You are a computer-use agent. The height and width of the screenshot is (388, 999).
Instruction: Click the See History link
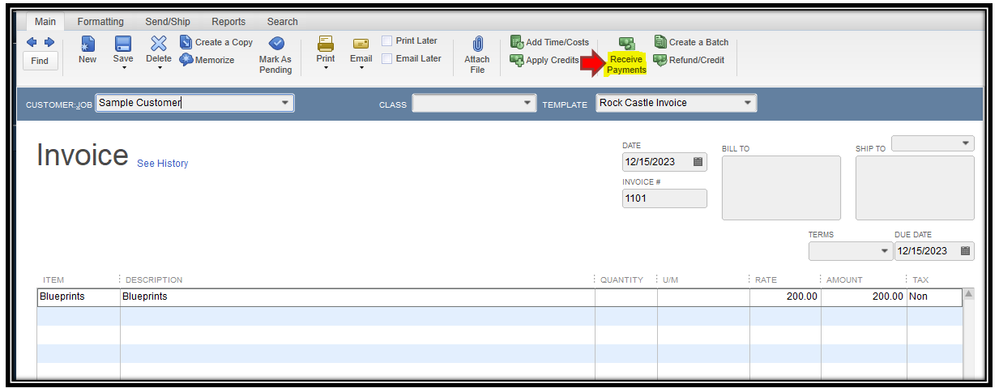click(x=162, y=164)
